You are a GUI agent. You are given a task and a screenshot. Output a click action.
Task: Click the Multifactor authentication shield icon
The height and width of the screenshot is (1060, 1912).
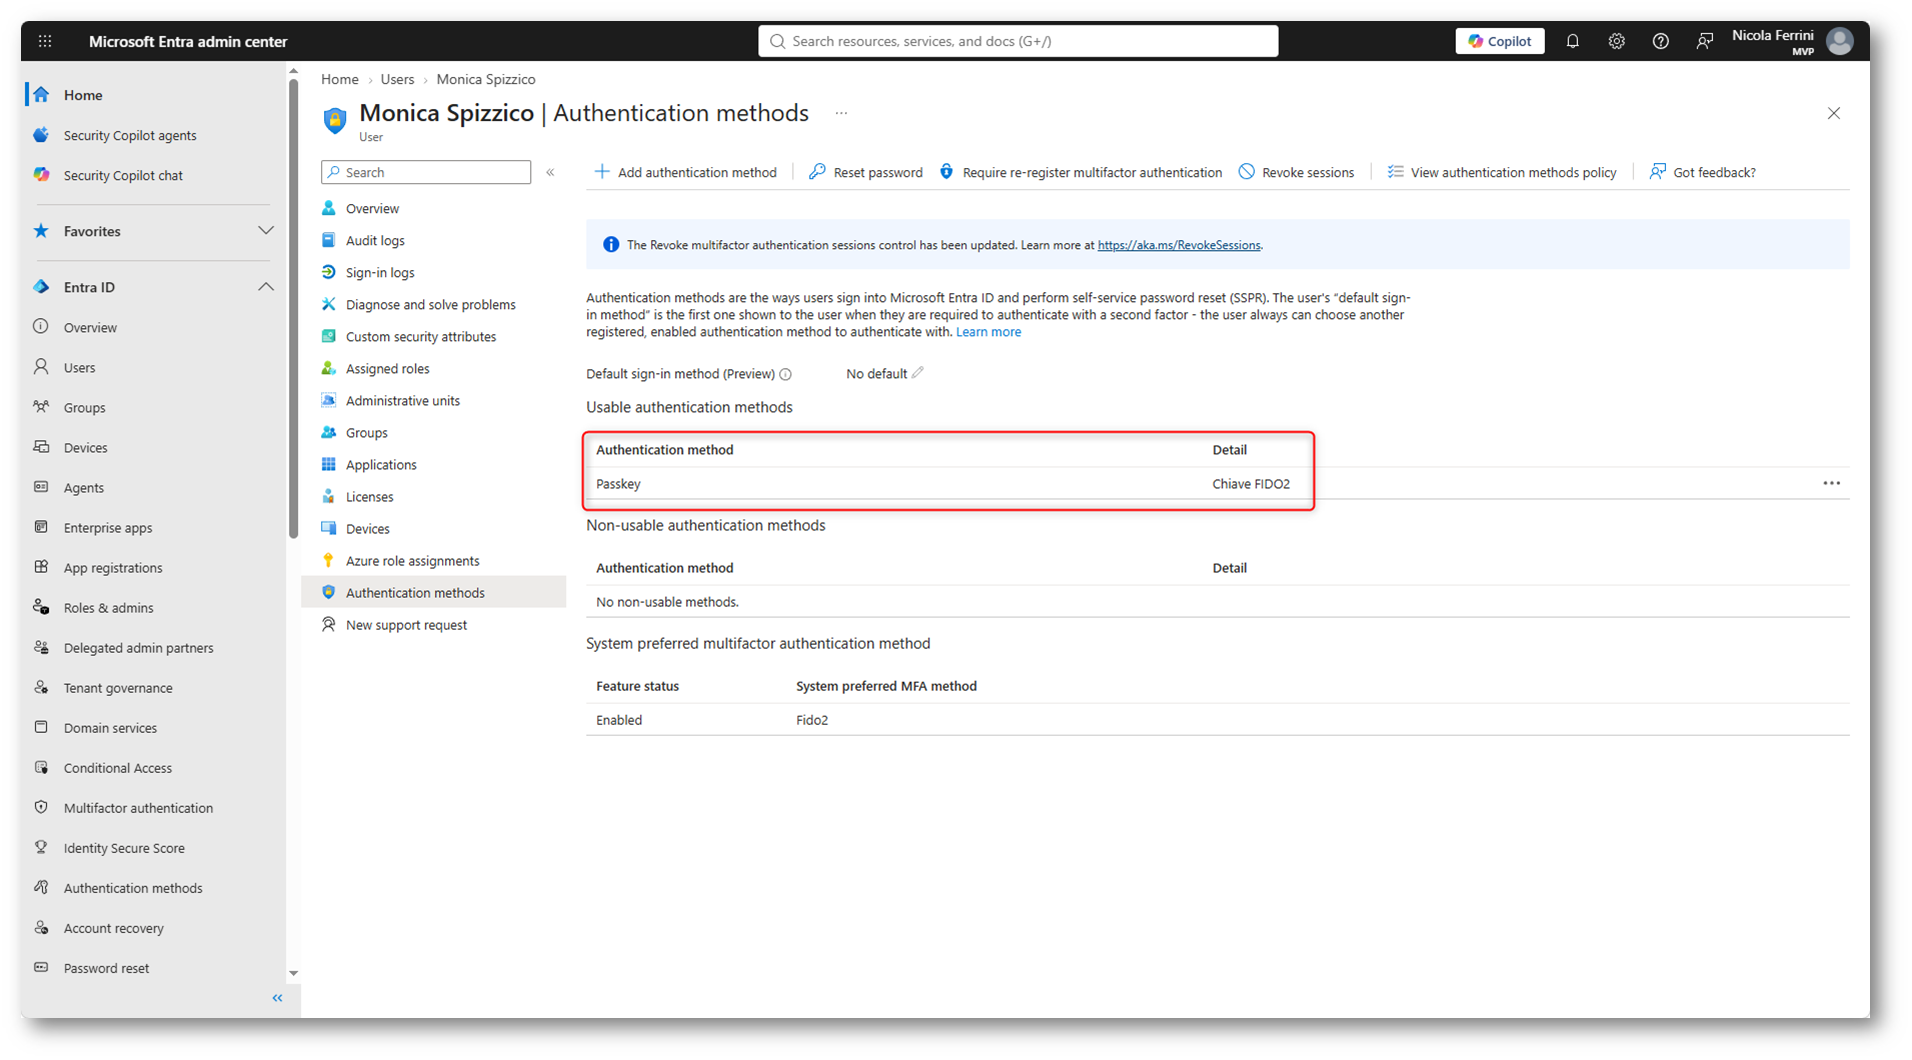pos(41,807)
